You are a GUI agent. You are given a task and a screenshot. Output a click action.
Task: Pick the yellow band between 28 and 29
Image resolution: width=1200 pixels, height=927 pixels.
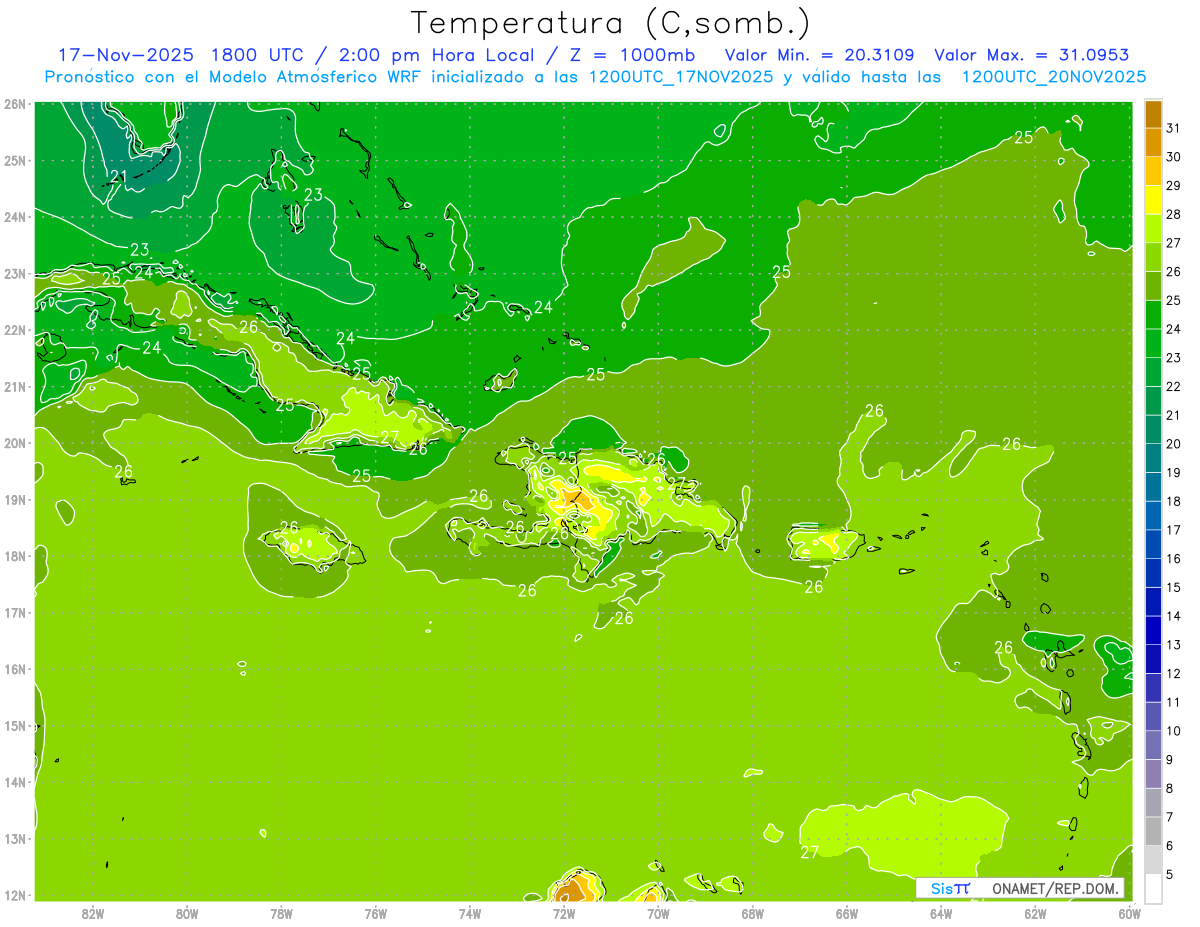[x=1154, y=200]
